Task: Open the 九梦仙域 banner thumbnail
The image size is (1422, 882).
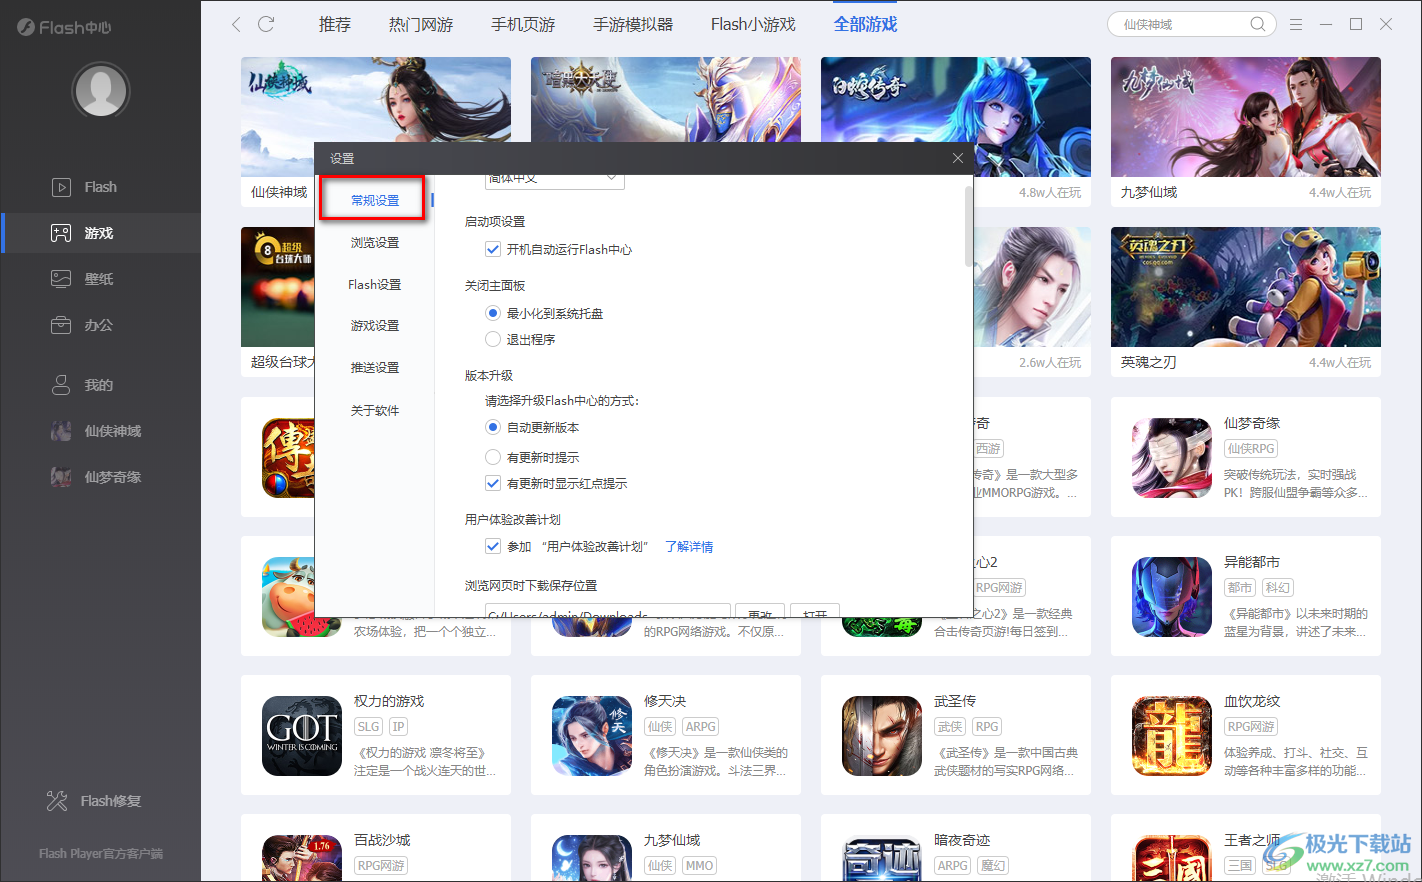Action: [1246, 117]
